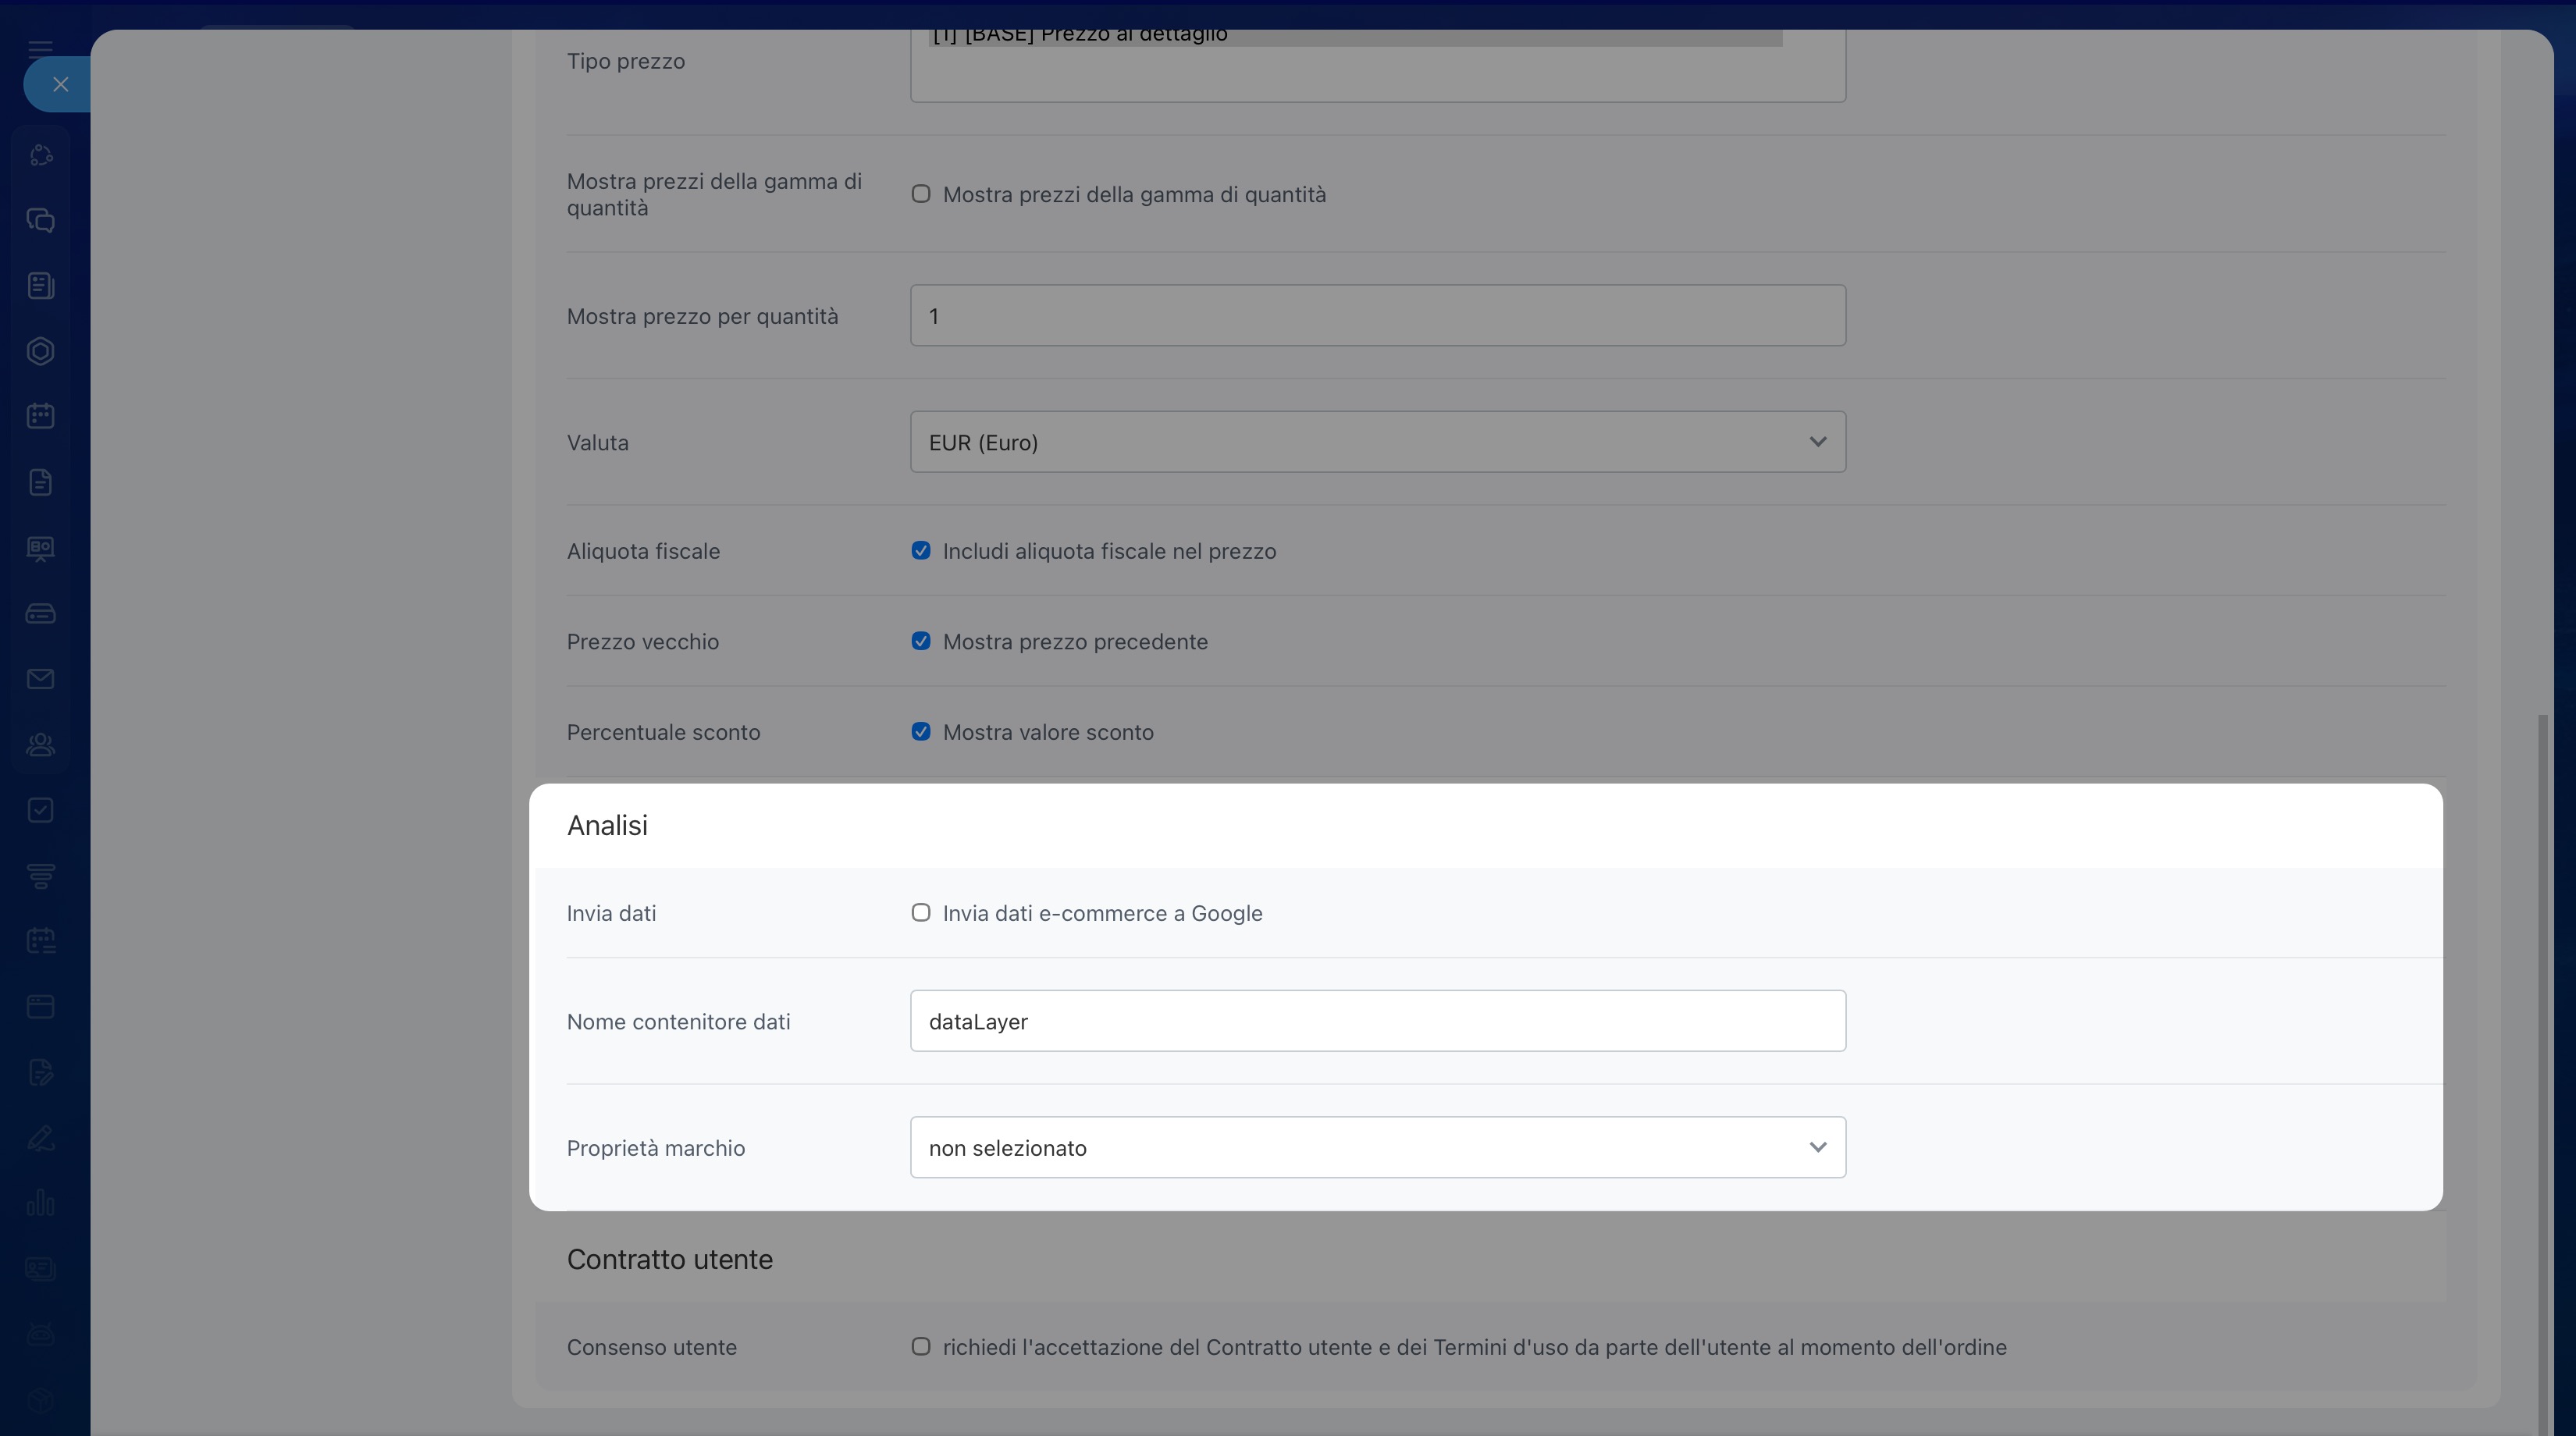Open the tasks checkmark icon in sidebar
The height and width of the screenshot is (1436, 2576).
(x=41, y=810)
